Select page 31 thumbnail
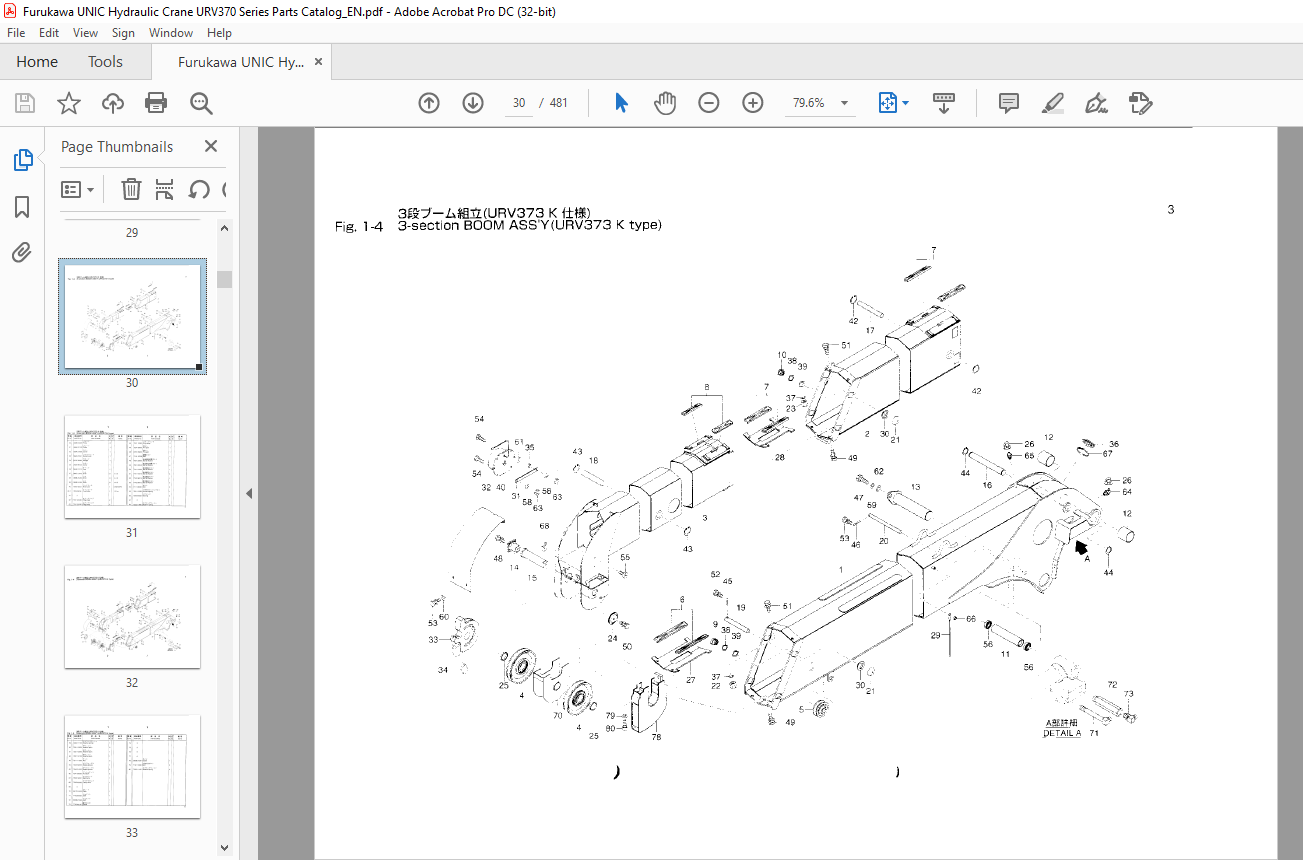This screenshot has width=1303, height=860. point(132,467)
